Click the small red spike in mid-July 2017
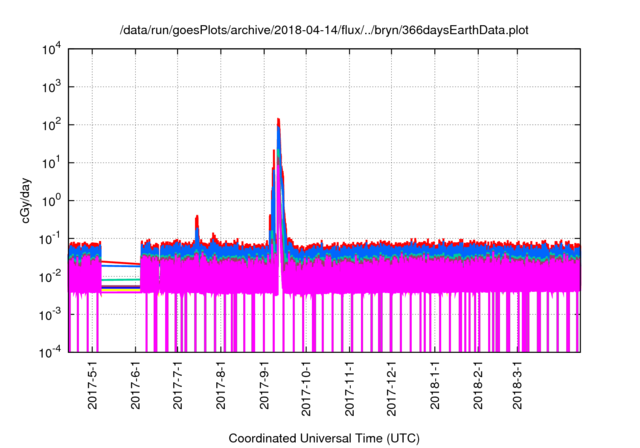The height and width of the screenshot is (448, 640). click(x=197, y=217)
